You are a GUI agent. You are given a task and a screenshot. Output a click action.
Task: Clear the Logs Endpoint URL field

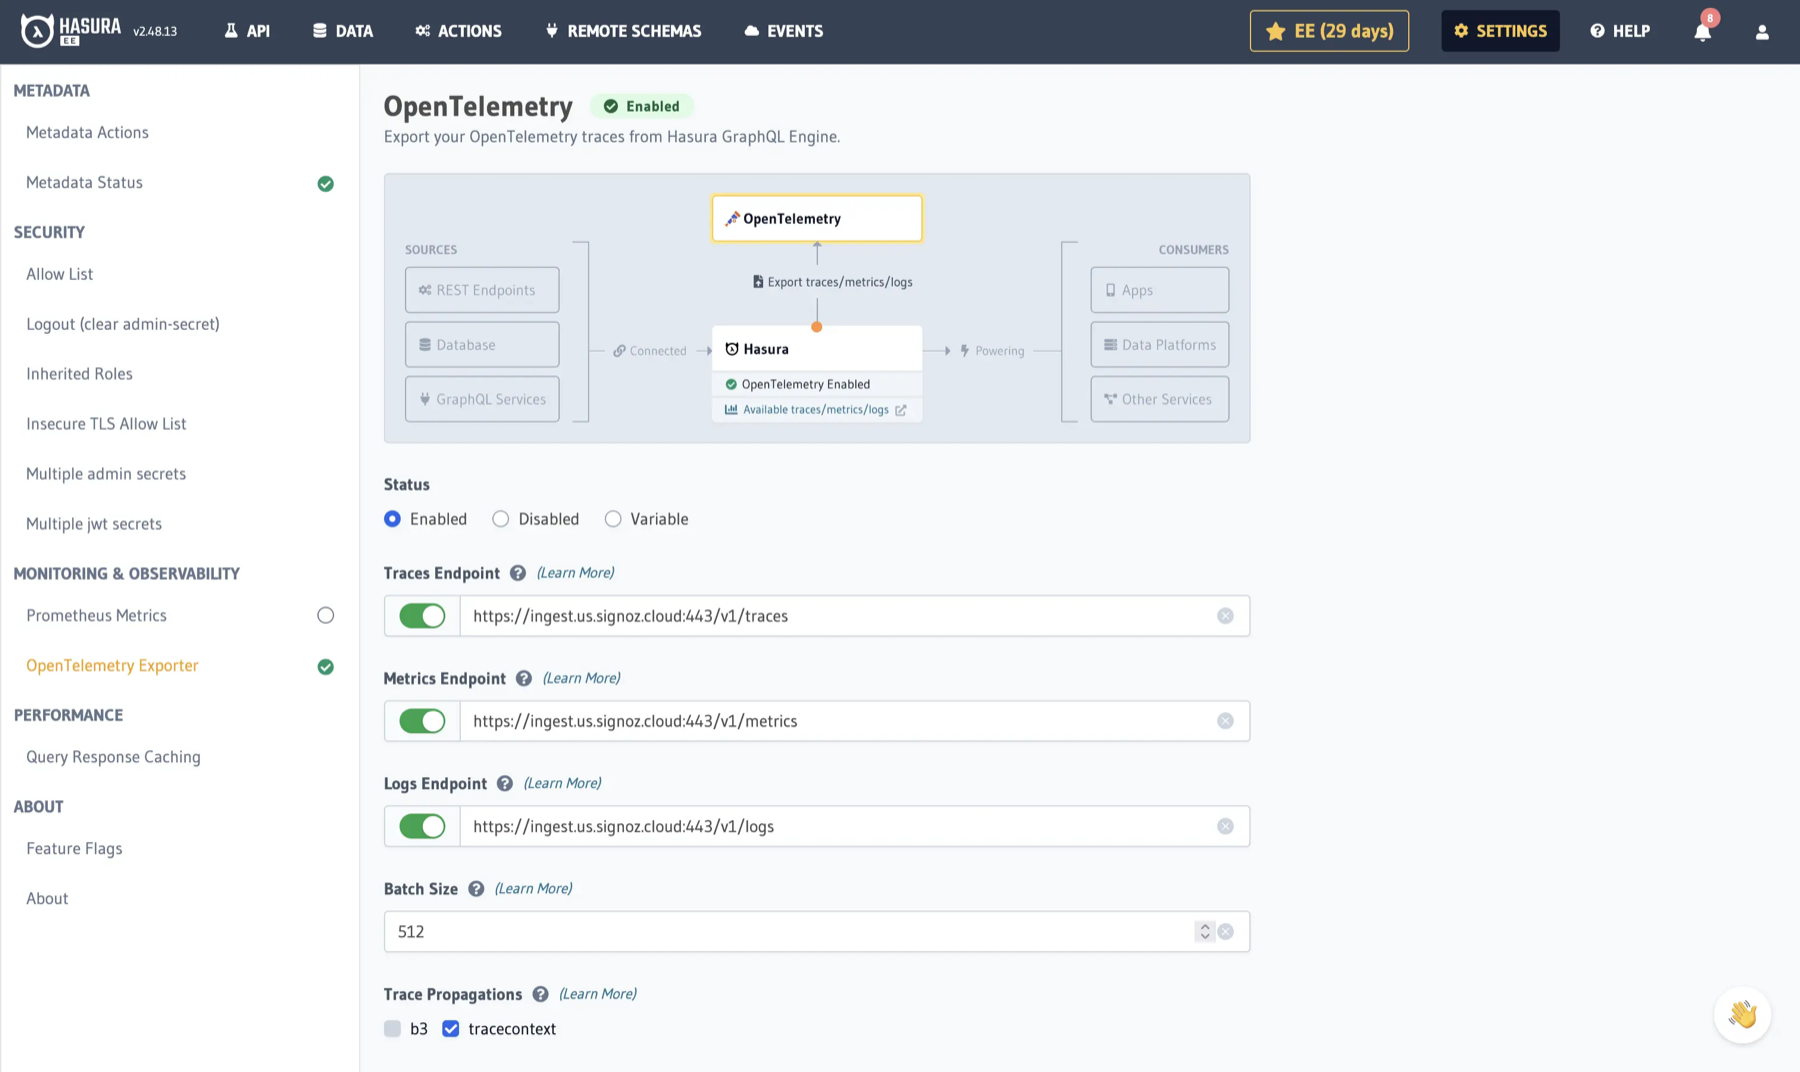[x=1225, y=826]
